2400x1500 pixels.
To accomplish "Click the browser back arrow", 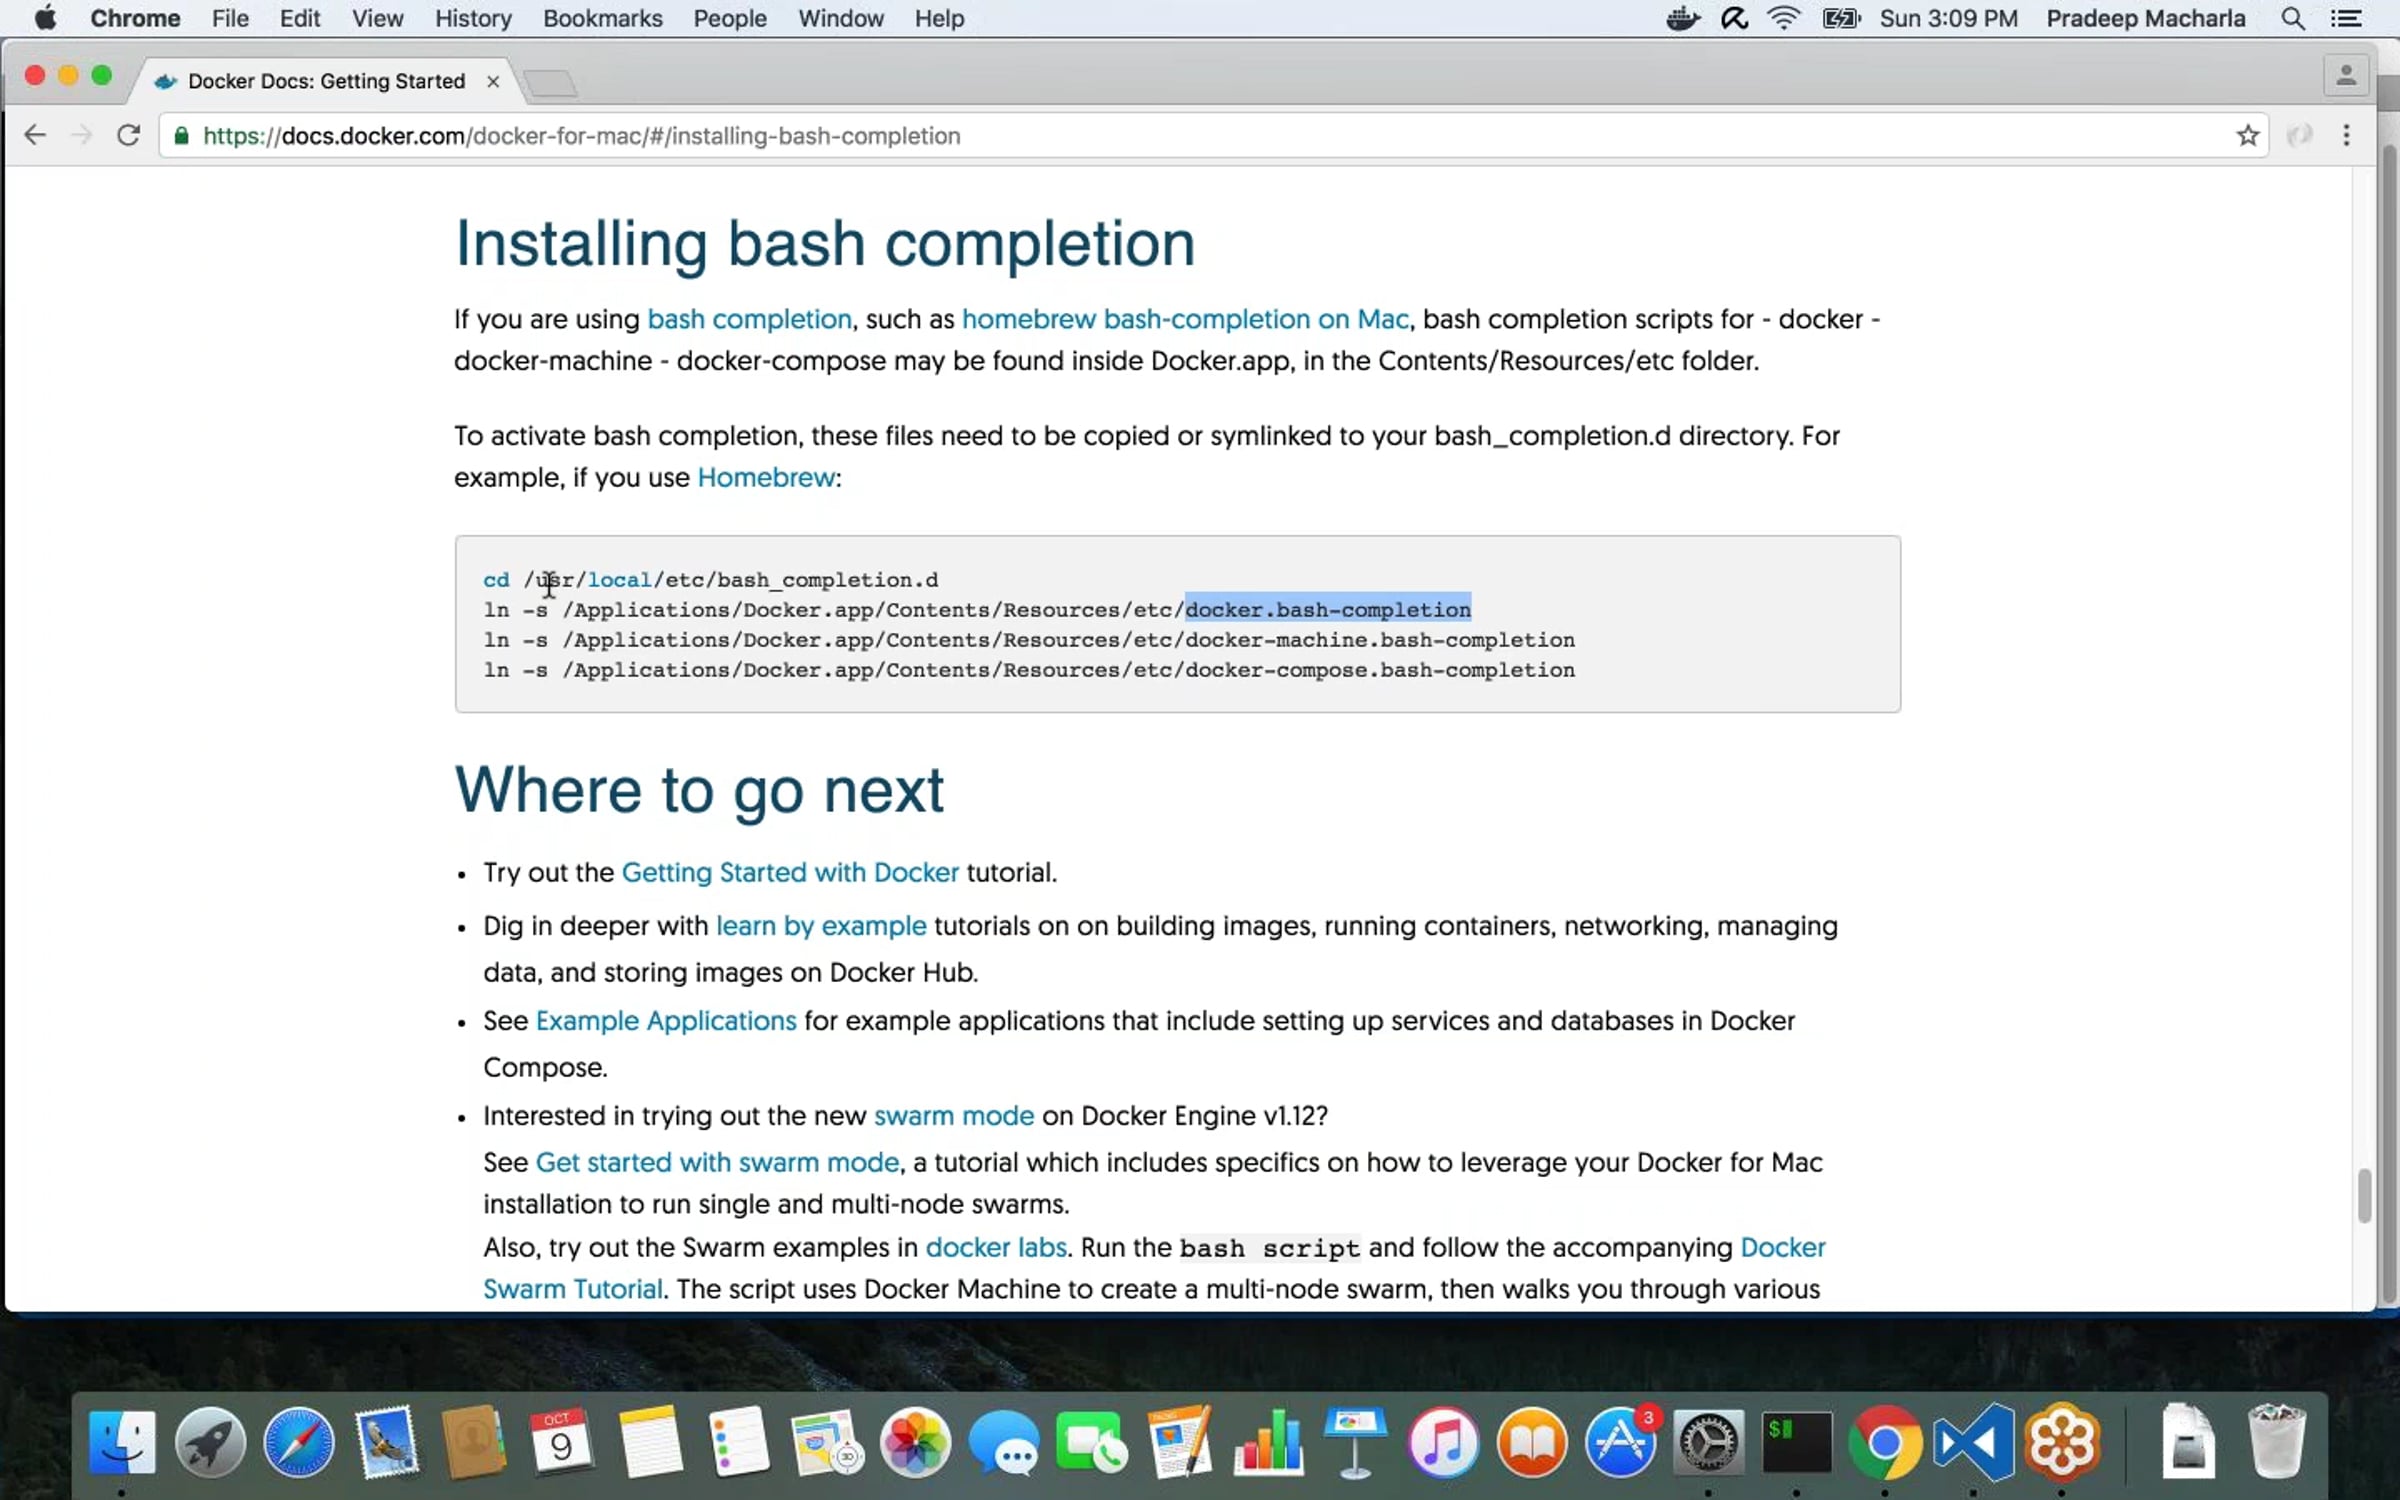I will [35, 135].
